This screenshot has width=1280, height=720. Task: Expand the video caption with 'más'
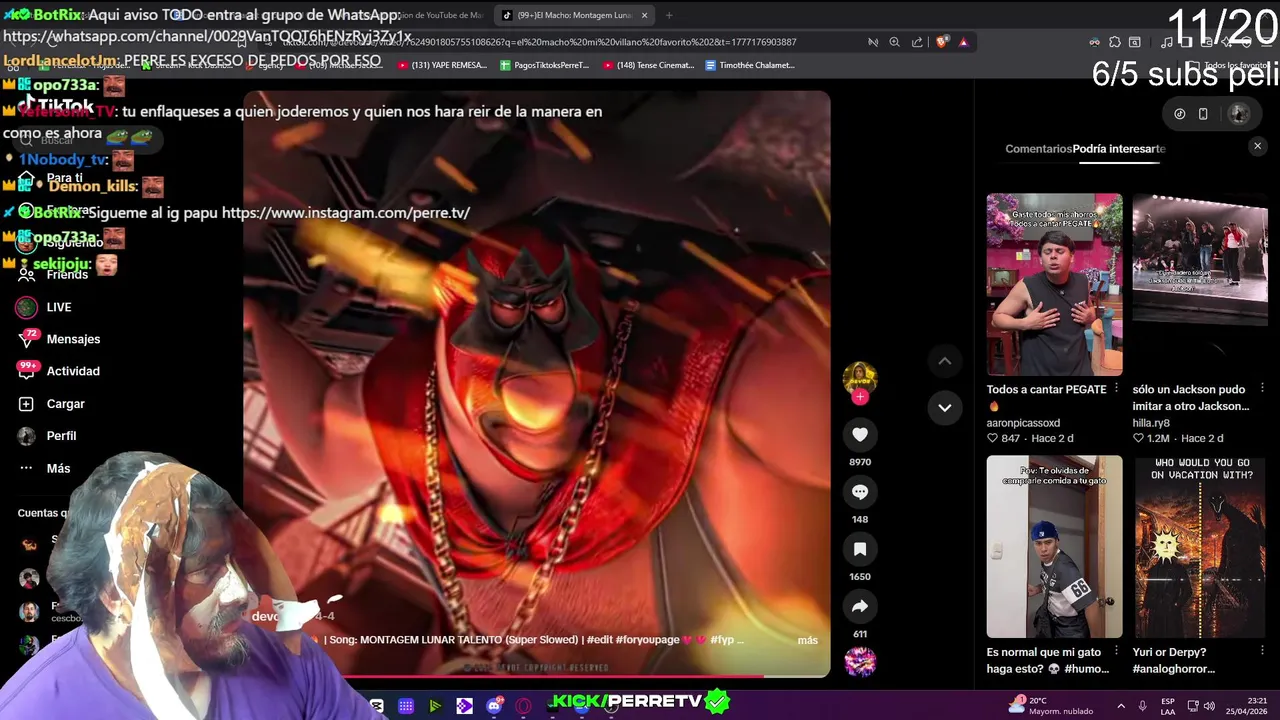pos(807,640)
